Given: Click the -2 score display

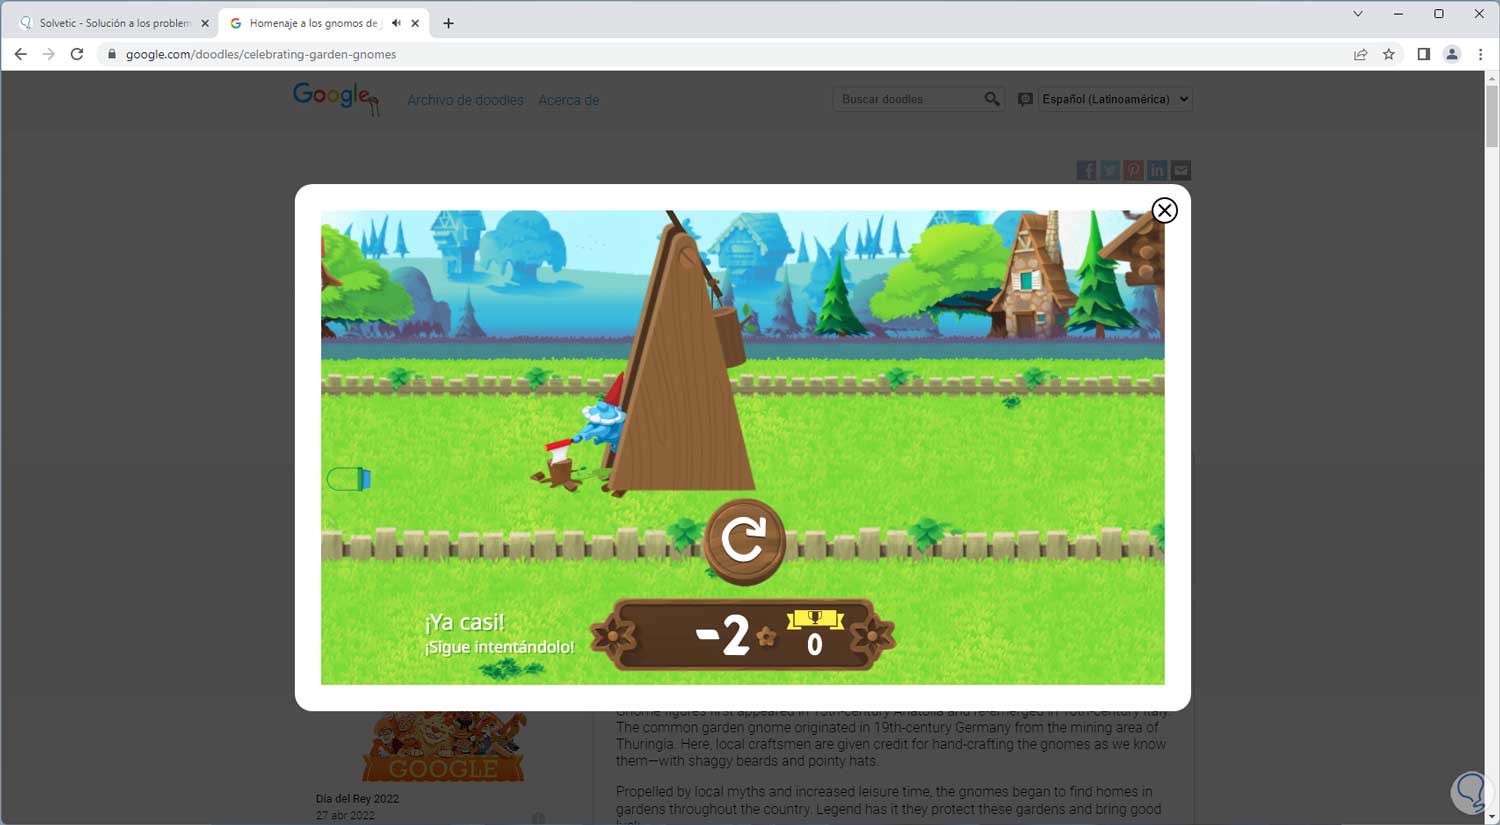Looking at the screenshot, I should click(x=723, y=635).
